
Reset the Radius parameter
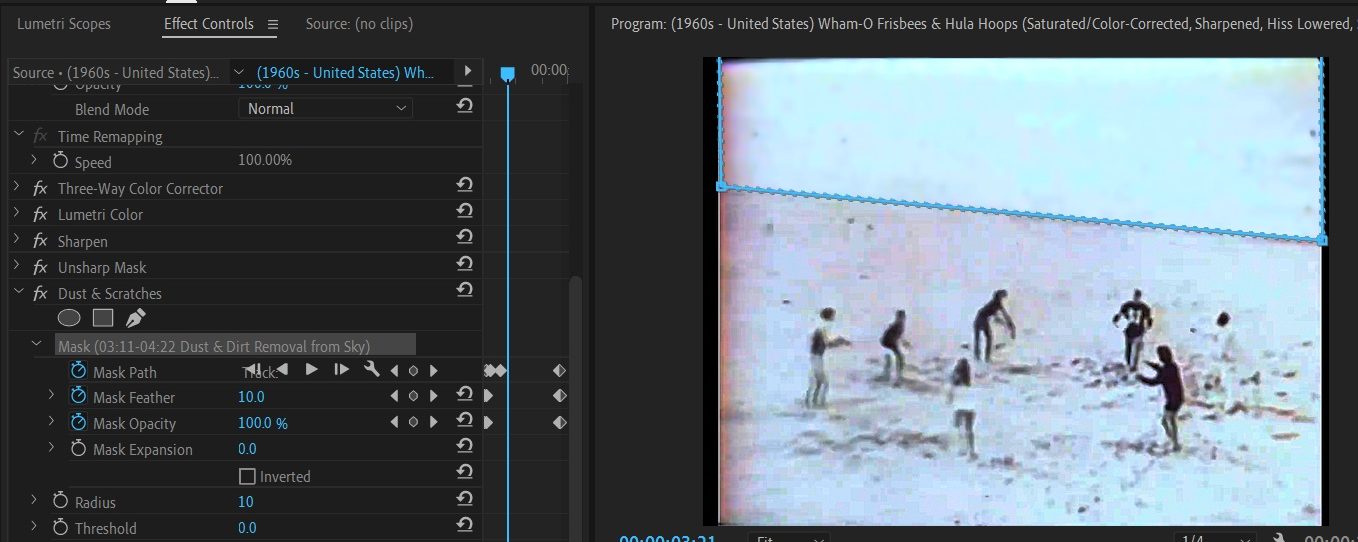[464, 499]
